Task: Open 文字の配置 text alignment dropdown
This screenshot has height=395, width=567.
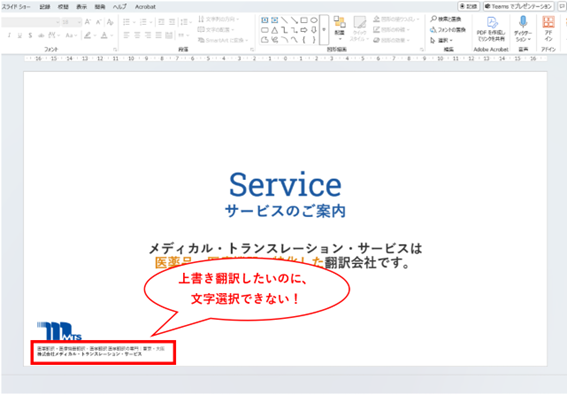Action: (216, 30)
